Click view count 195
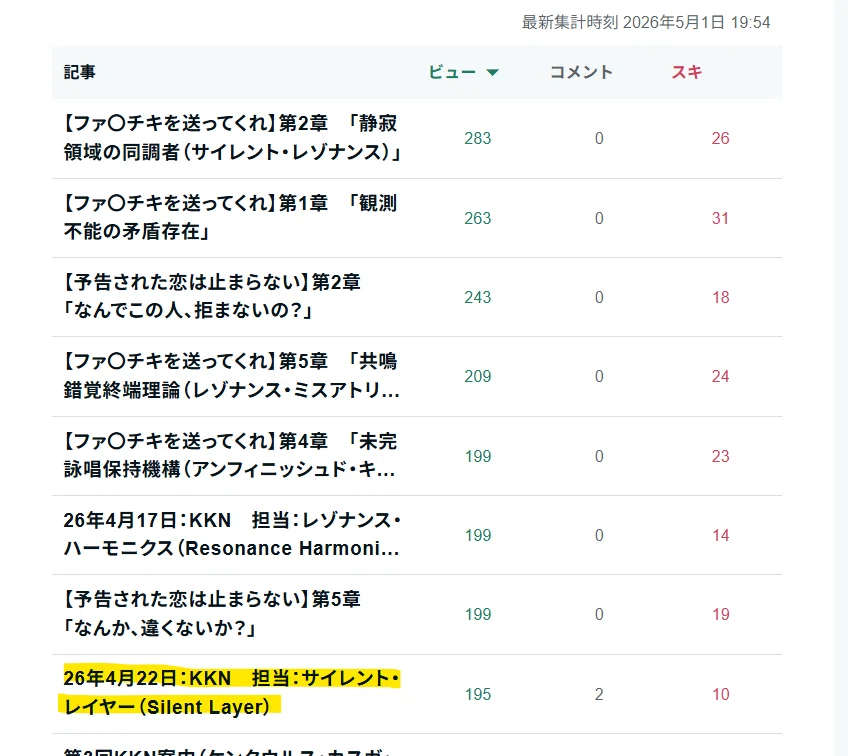The height and width of the screenshot is (756, 848). [x=478, y=694]
